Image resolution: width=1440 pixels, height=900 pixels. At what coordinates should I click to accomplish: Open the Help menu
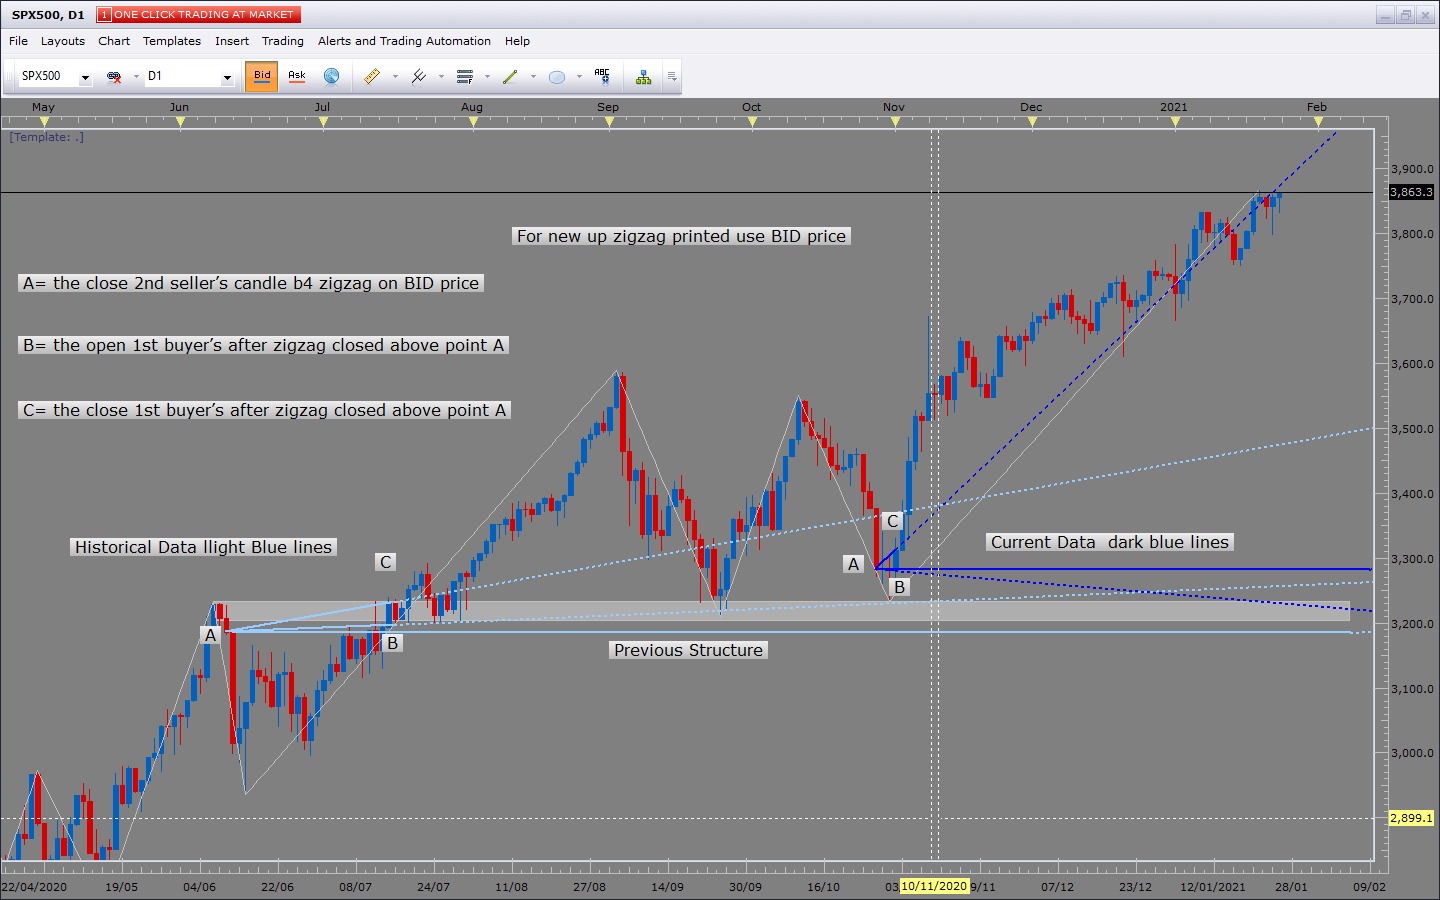(x=517, y=41)
